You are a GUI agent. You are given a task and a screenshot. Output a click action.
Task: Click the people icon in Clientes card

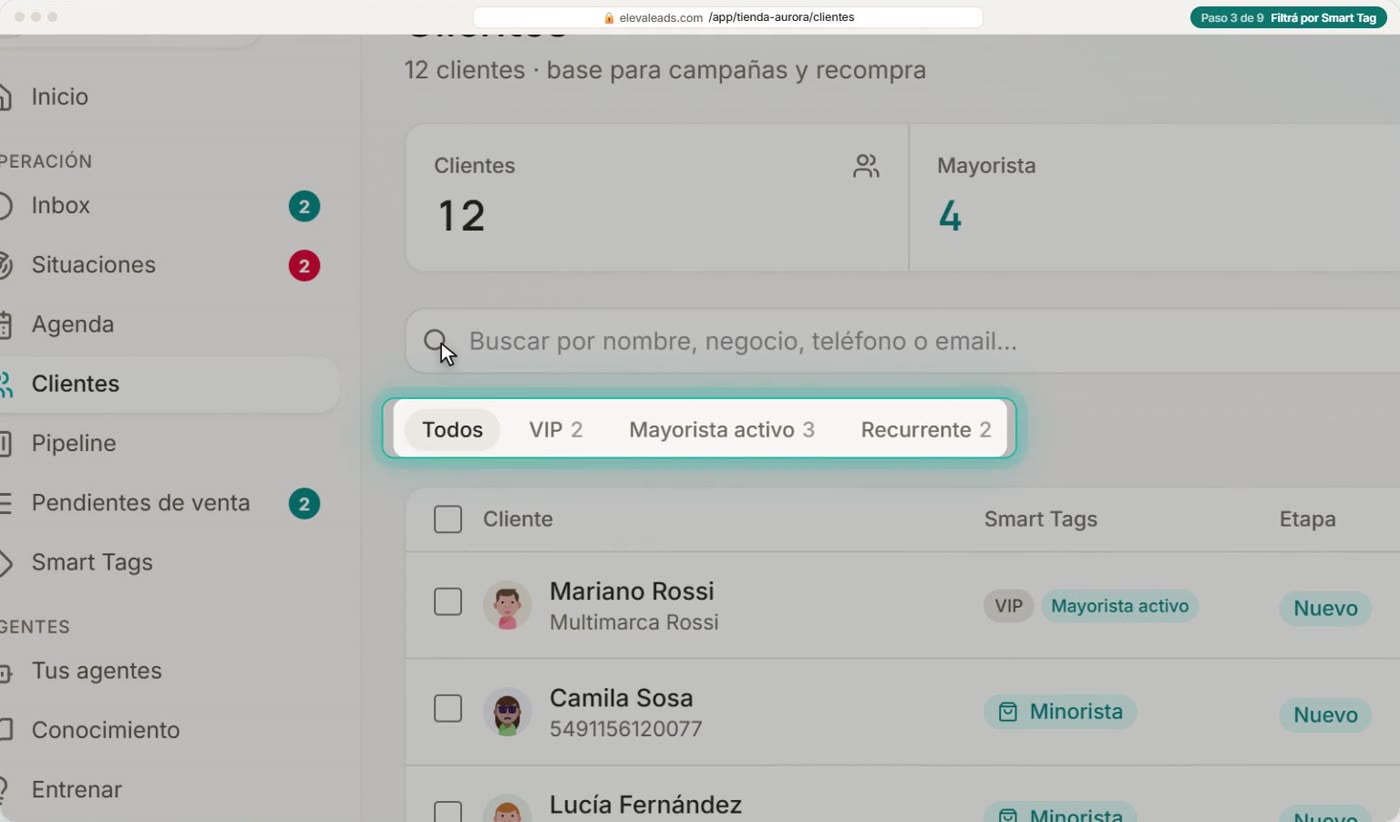point(866,167)
